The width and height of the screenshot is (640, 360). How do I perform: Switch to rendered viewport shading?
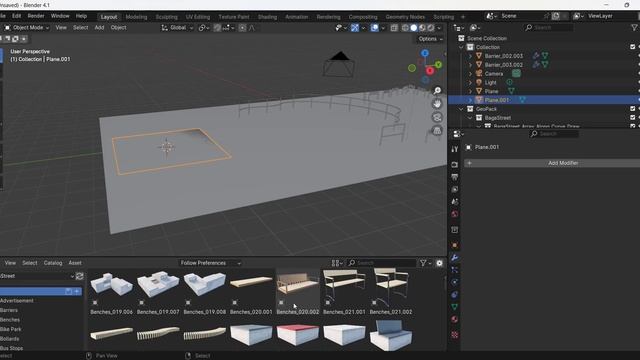click(431, 28)
